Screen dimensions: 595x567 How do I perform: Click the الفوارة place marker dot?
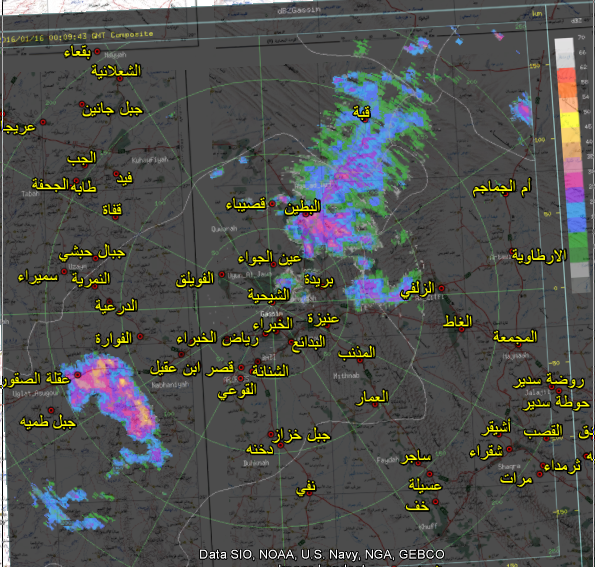140,336
